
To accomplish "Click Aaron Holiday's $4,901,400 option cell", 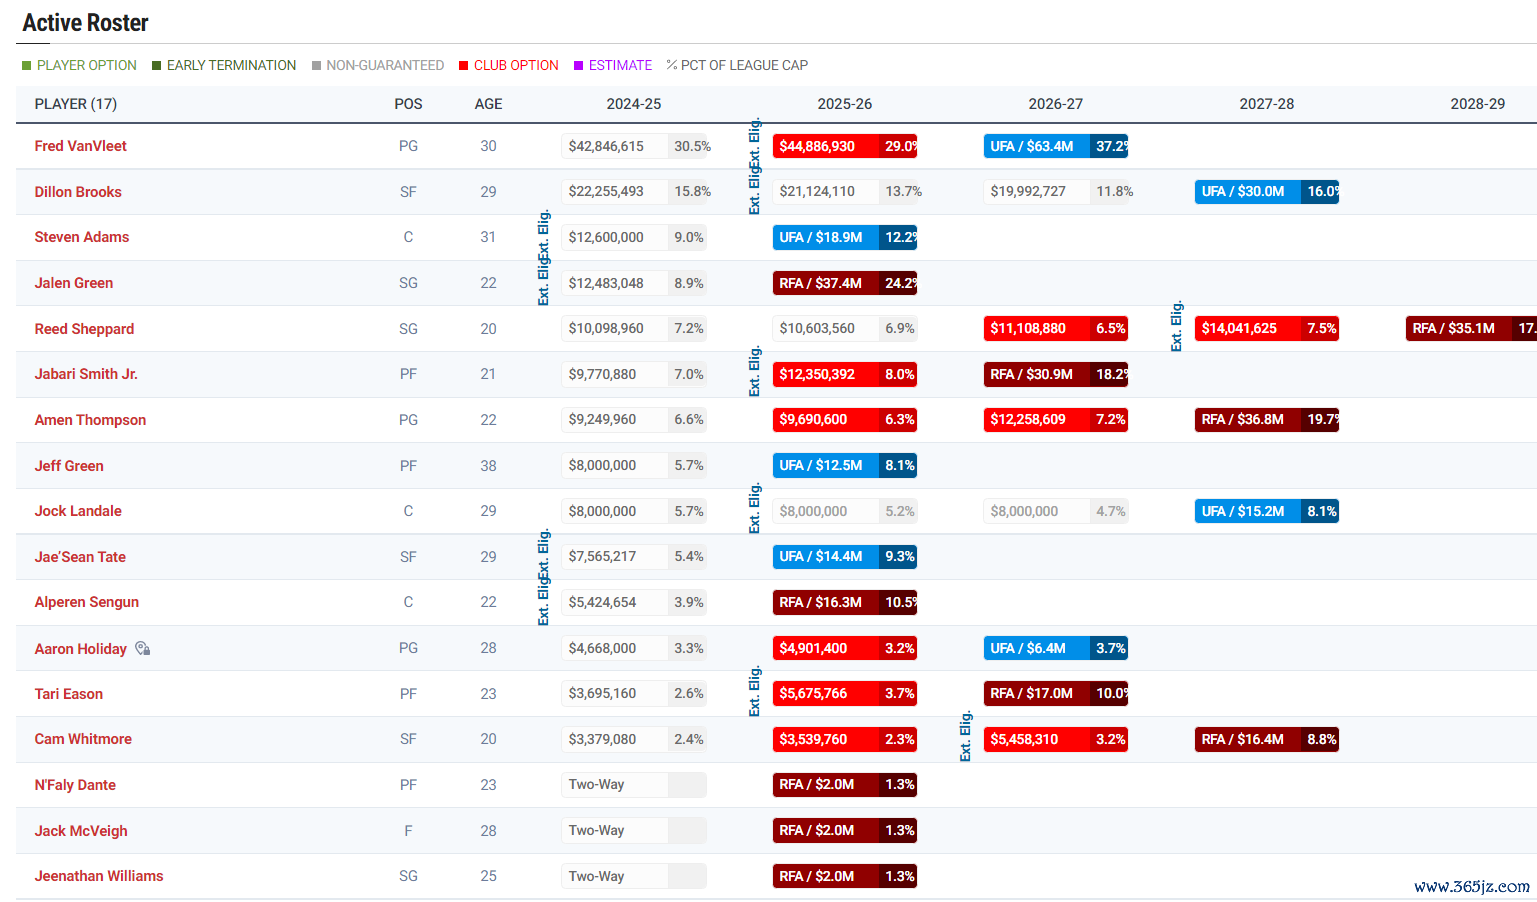I will point(845,648).
